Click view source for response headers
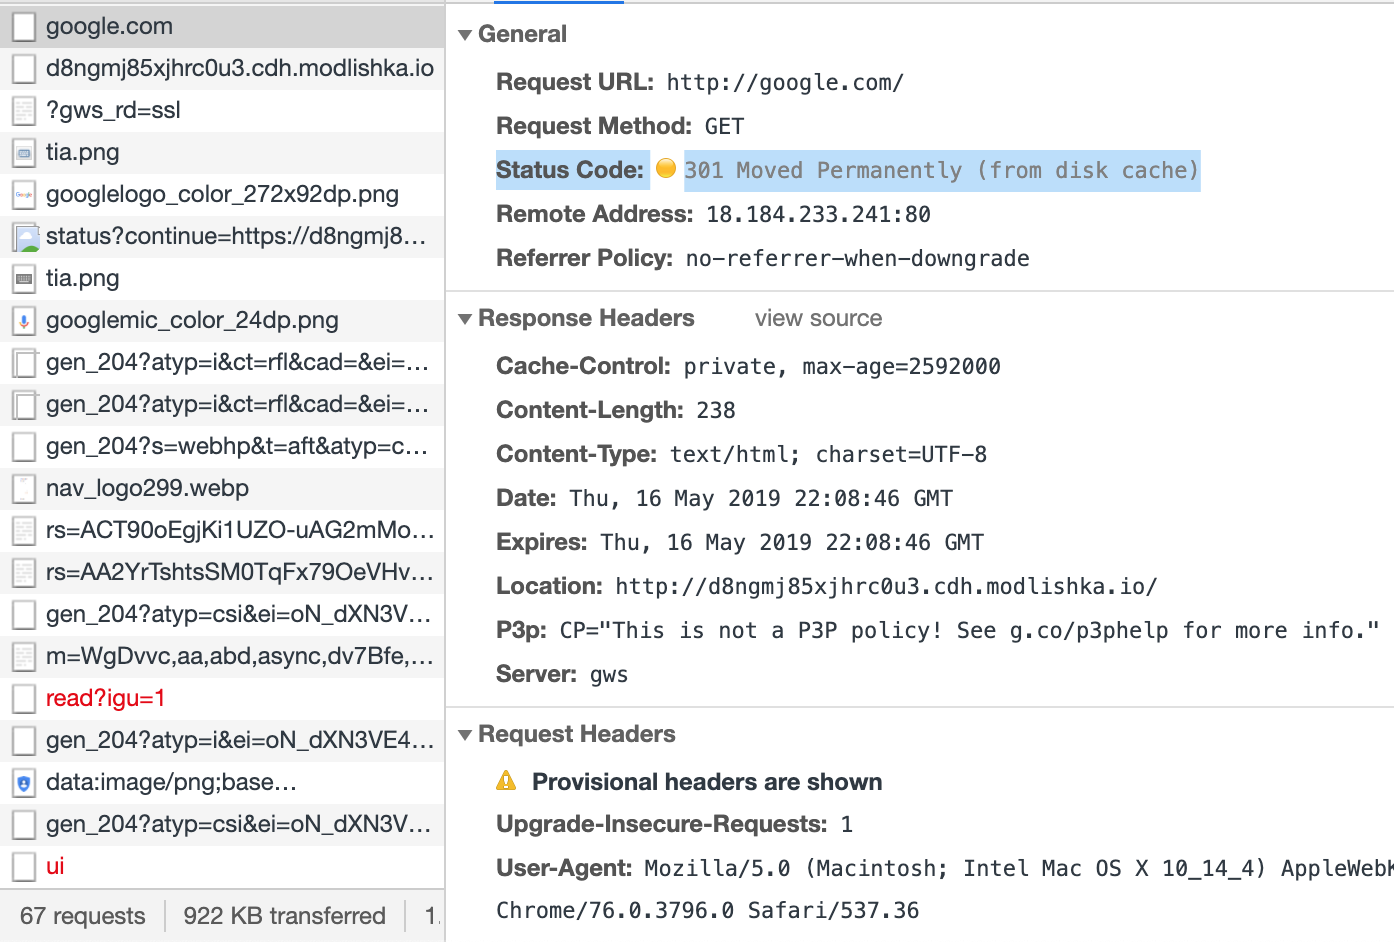The height and width of the screenshot is (942, 1394). (818, 318)
